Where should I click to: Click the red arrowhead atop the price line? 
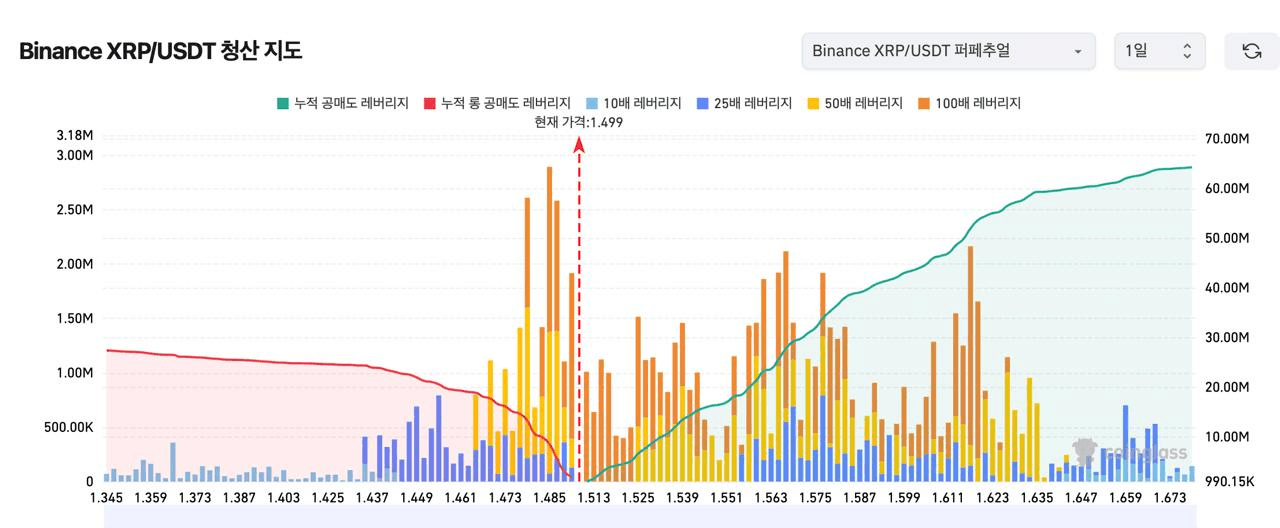pos(579,146)
